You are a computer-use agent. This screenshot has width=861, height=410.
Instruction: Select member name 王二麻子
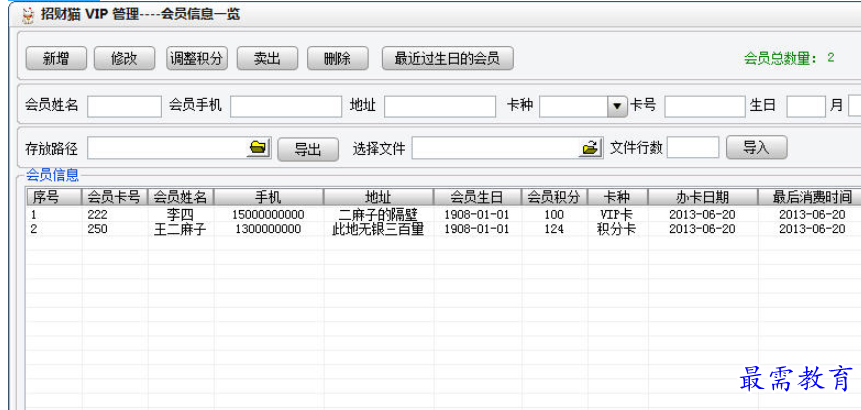tap(180, 229)
